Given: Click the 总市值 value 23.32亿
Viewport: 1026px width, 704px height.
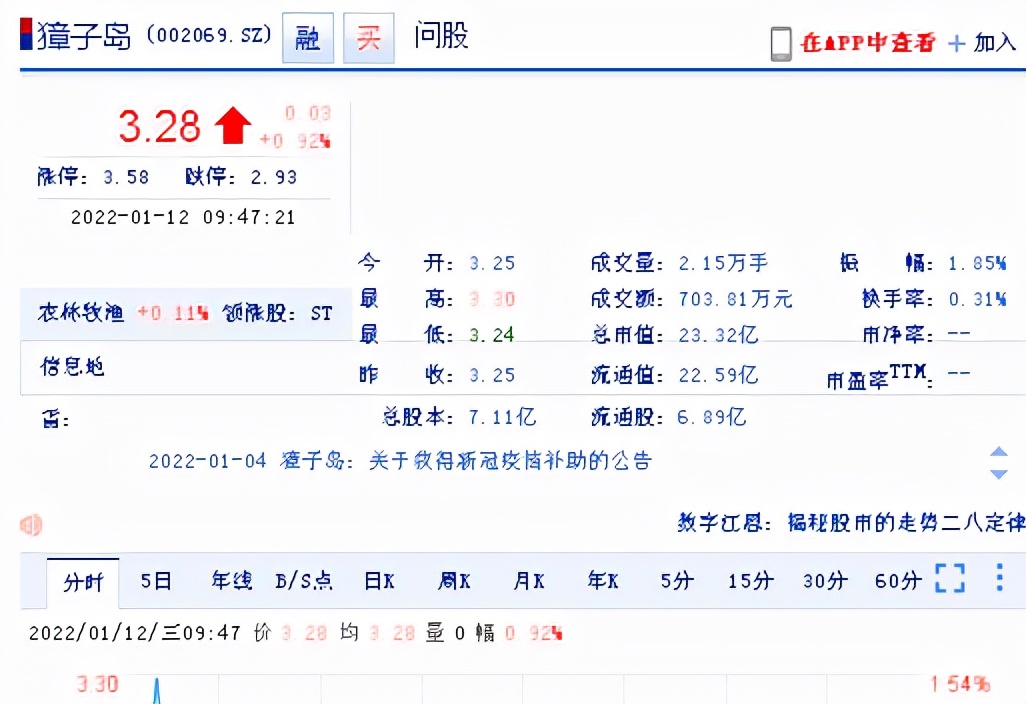Looking at the screenshot, I should tap(718, 335).
